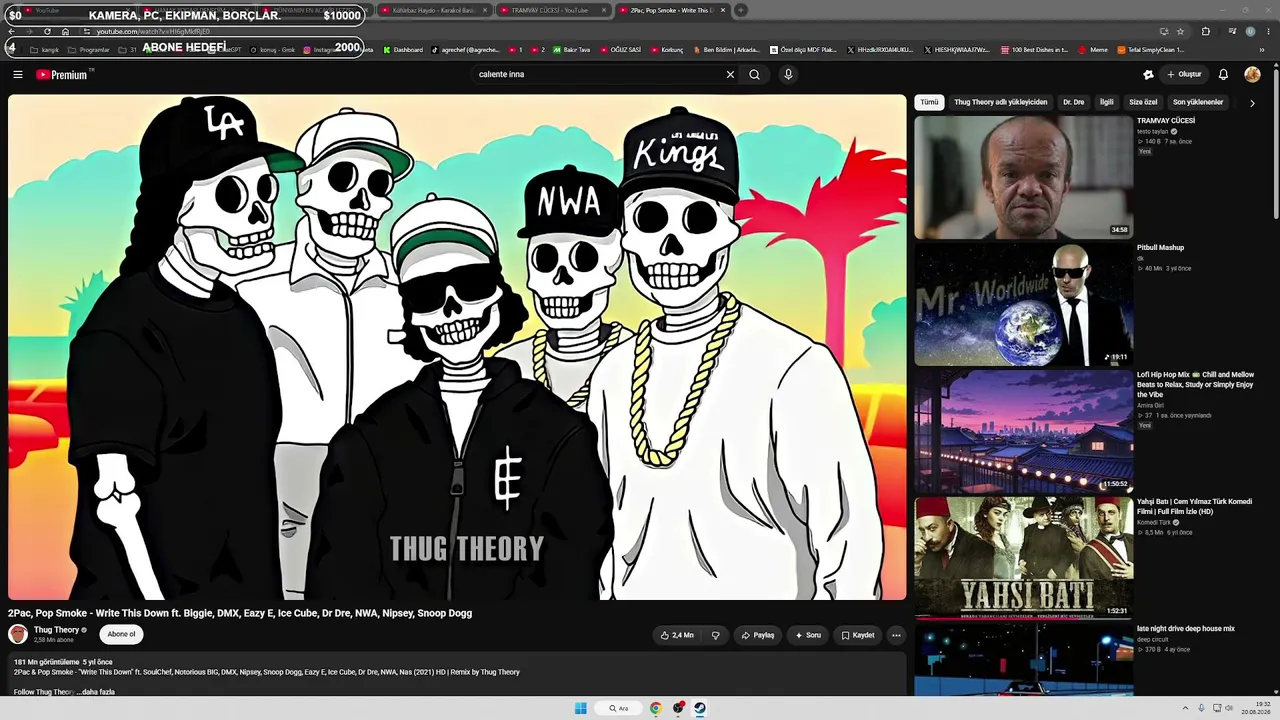
Task: Close the TRAMVAY CÜCESİ browser tab
Action: (604, 10)
